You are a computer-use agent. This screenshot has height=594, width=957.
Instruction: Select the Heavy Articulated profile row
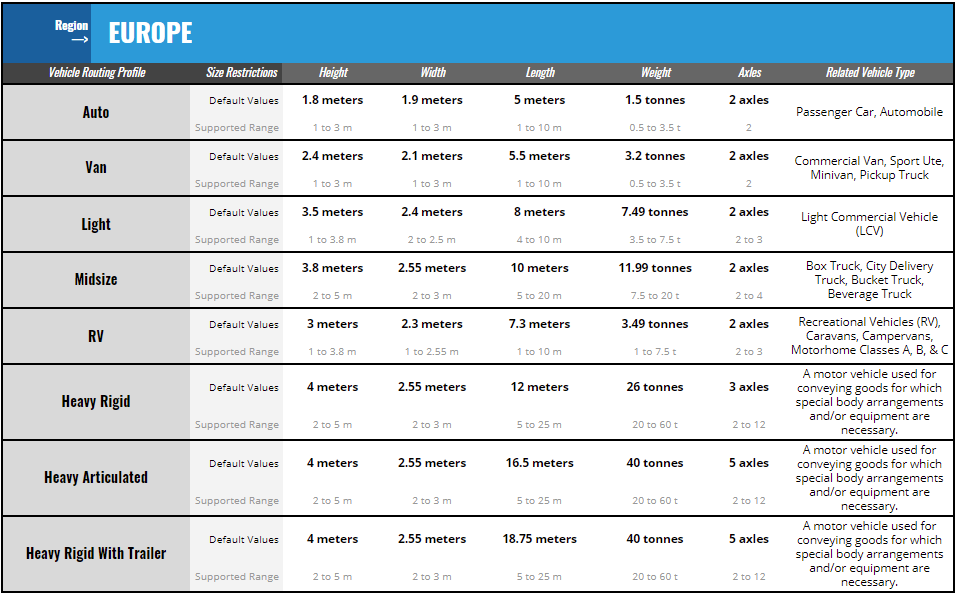(x=95, y=477)
